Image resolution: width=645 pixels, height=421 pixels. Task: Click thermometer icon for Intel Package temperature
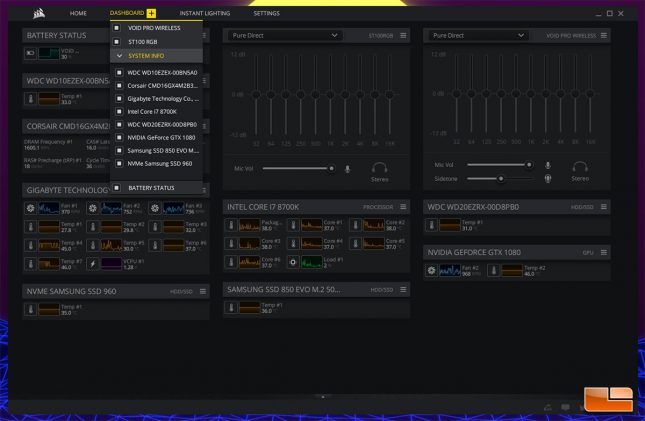point(231,225)
